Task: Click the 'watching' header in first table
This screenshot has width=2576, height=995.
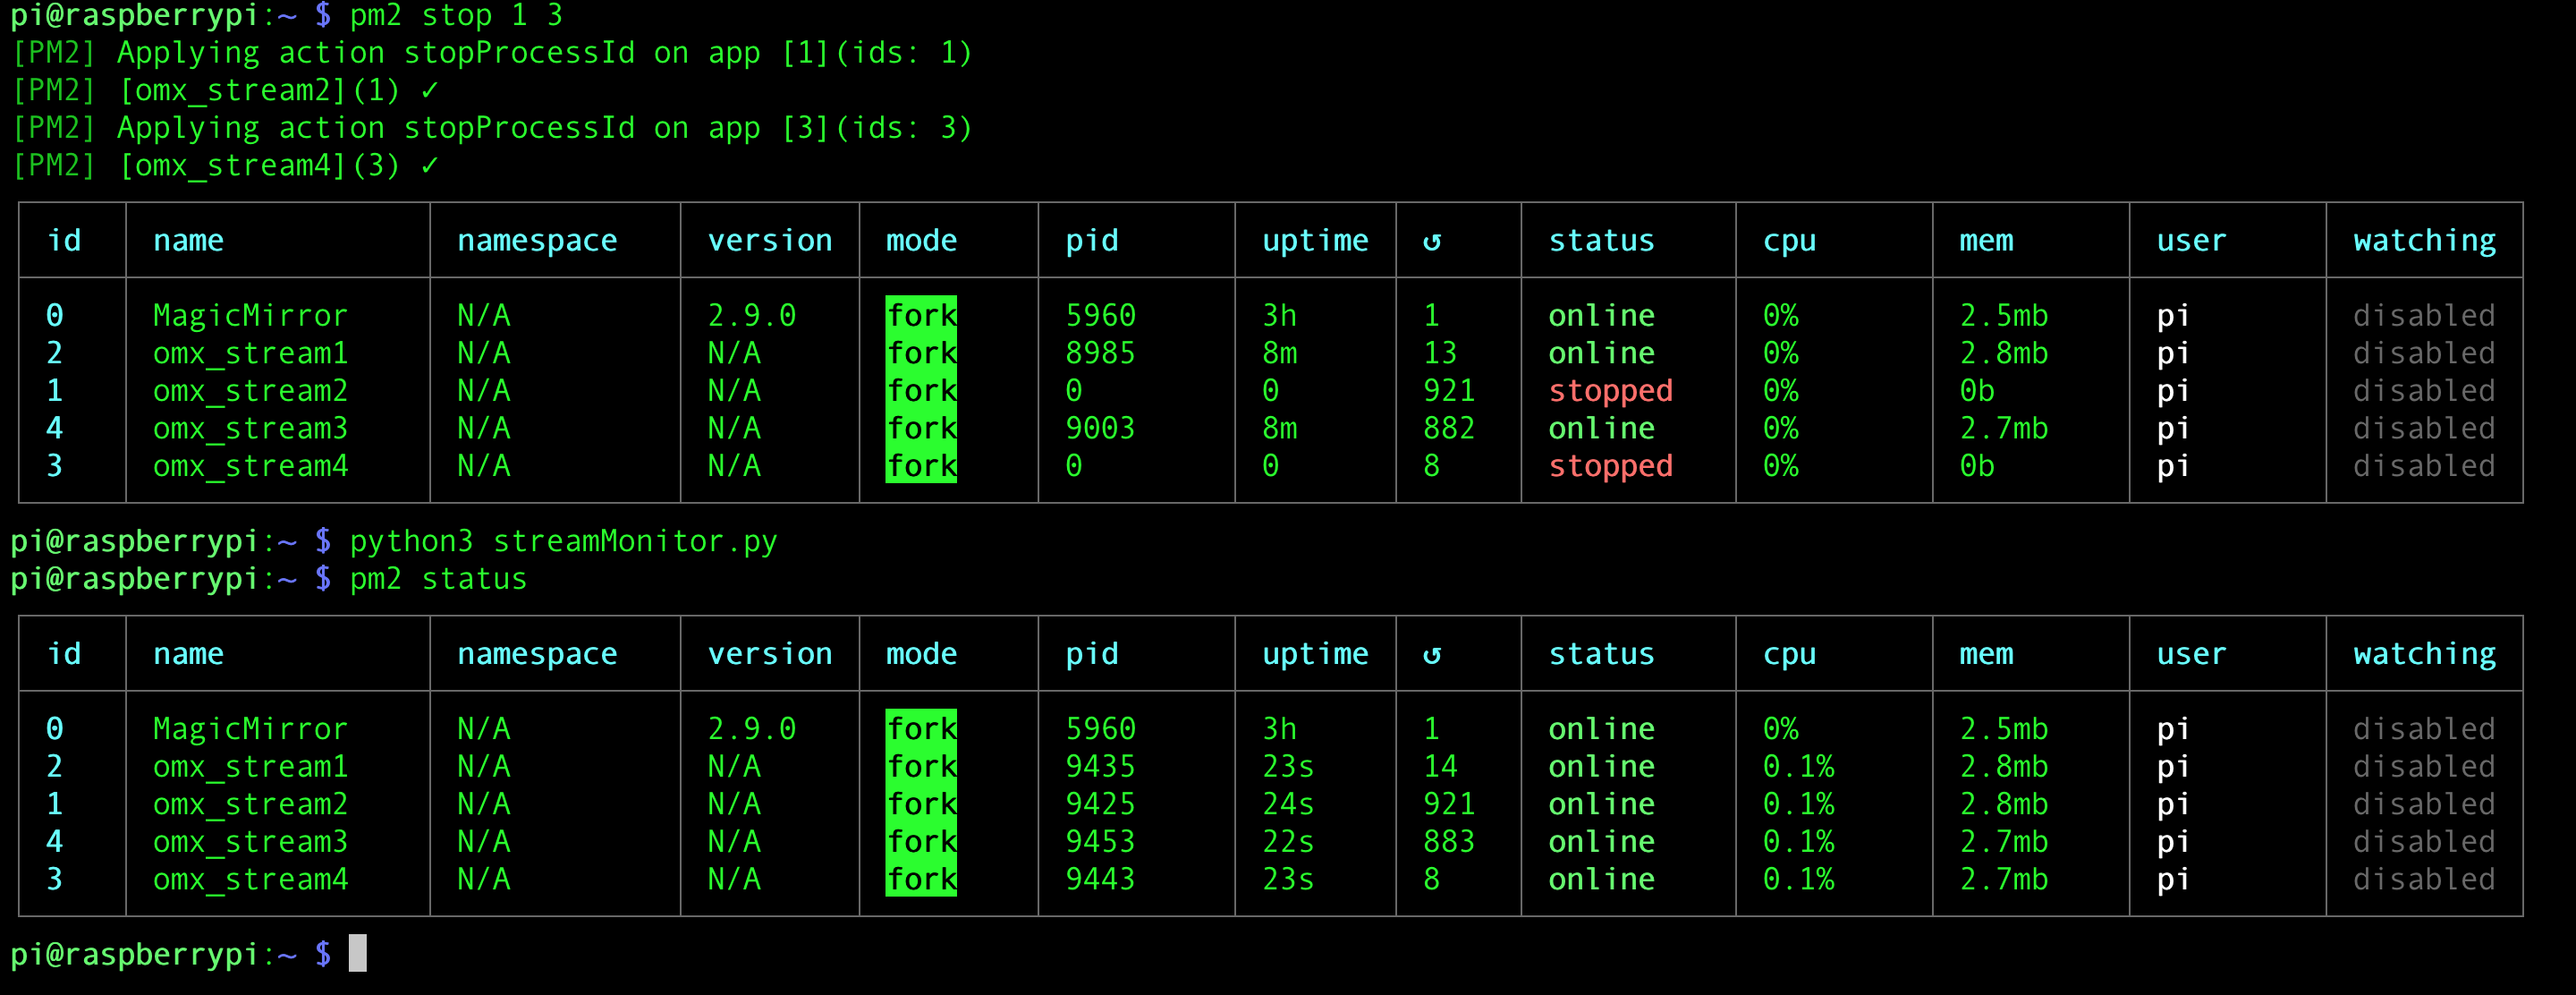Action: (x=2424, y=241)
